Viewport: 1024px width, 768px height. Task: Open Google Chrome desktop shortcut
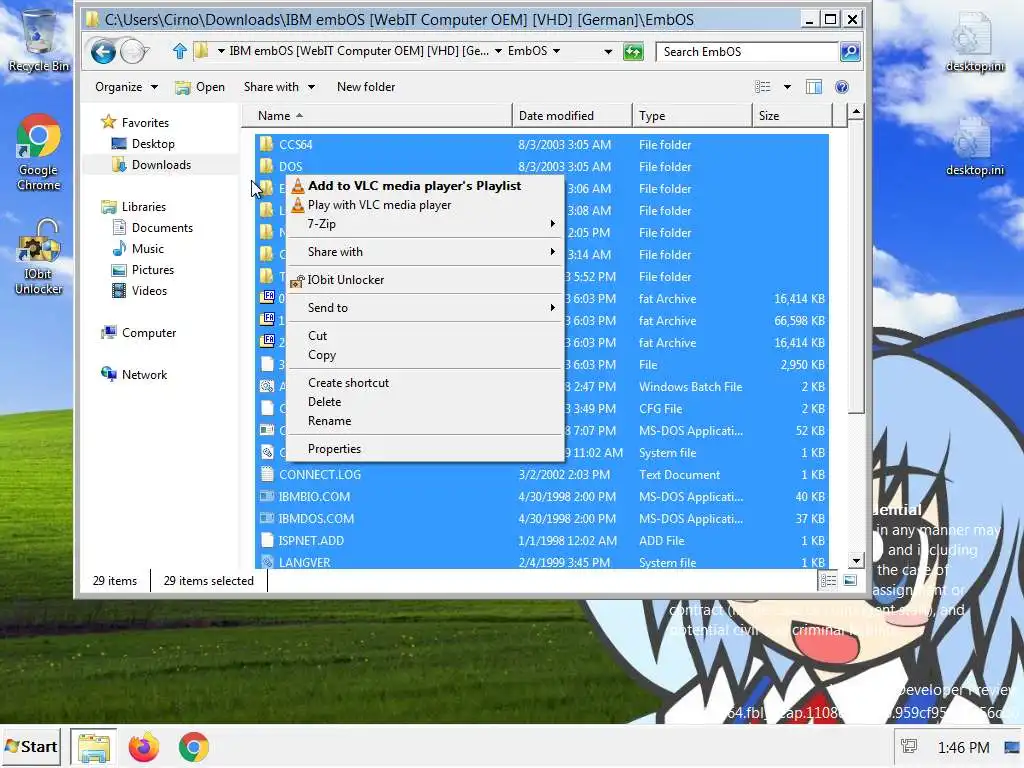click(x=39, y=153)
